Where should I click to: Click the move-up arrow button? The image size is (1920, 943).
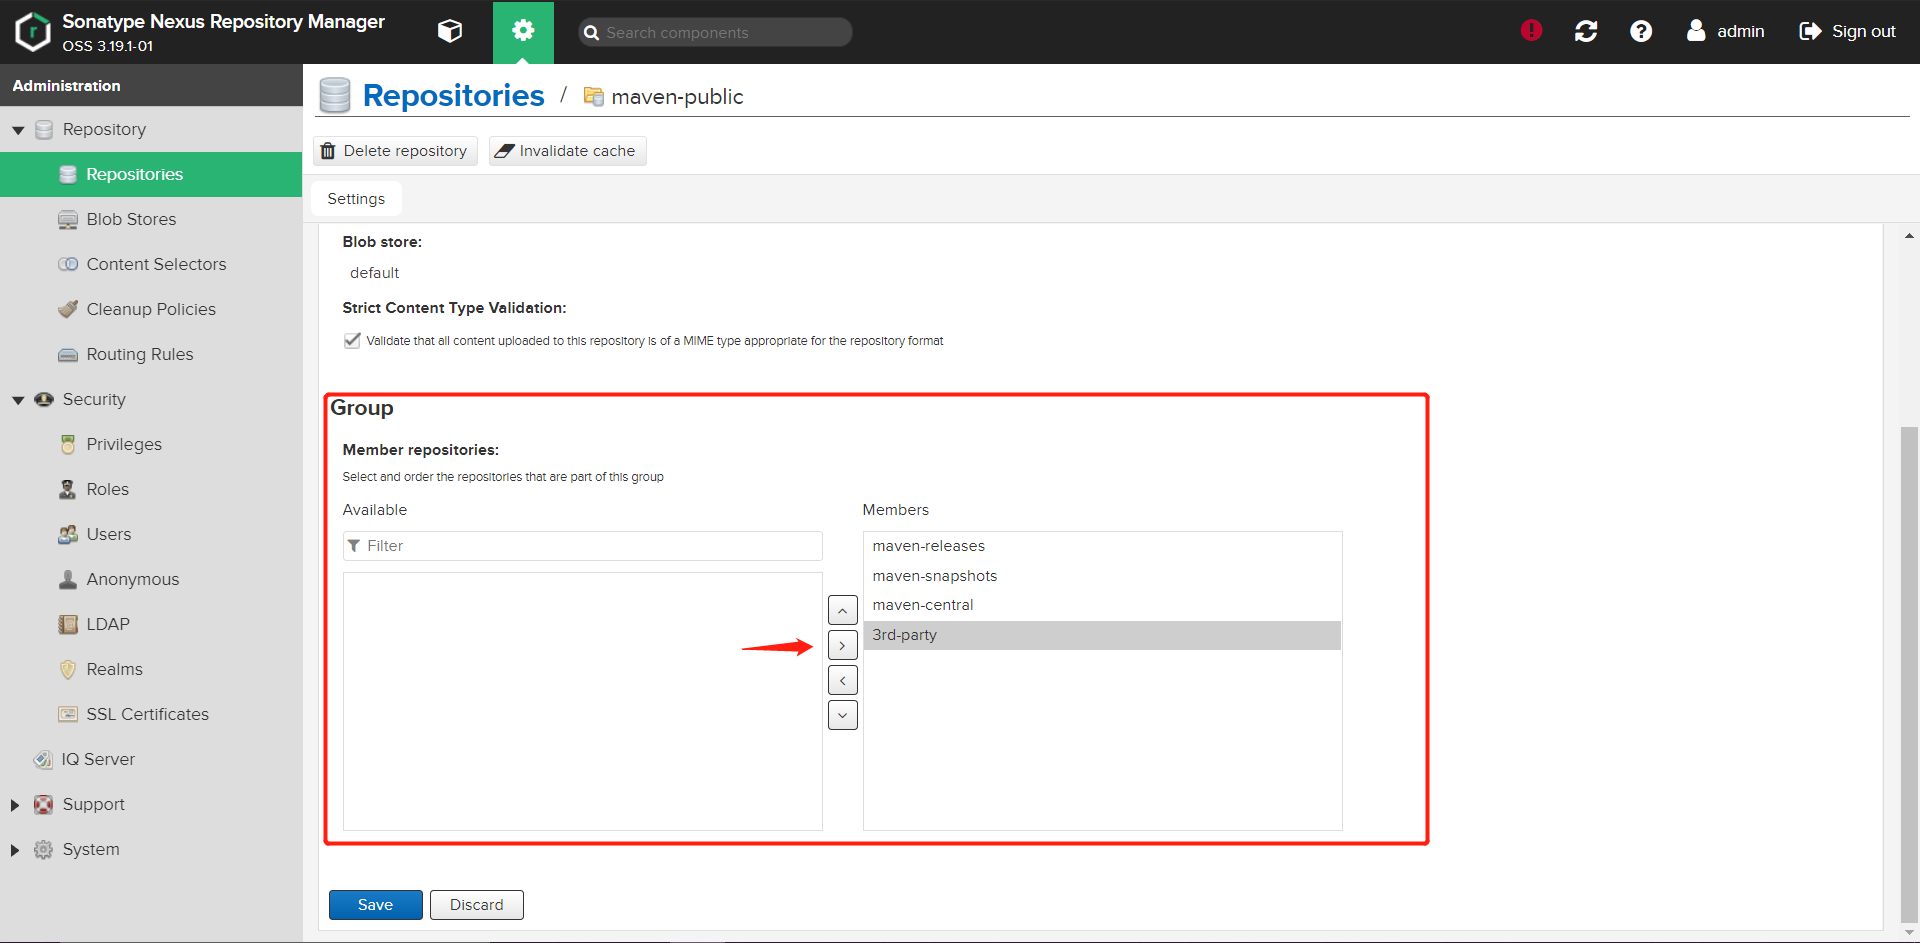pyautogui.click(x=843, y=610)
